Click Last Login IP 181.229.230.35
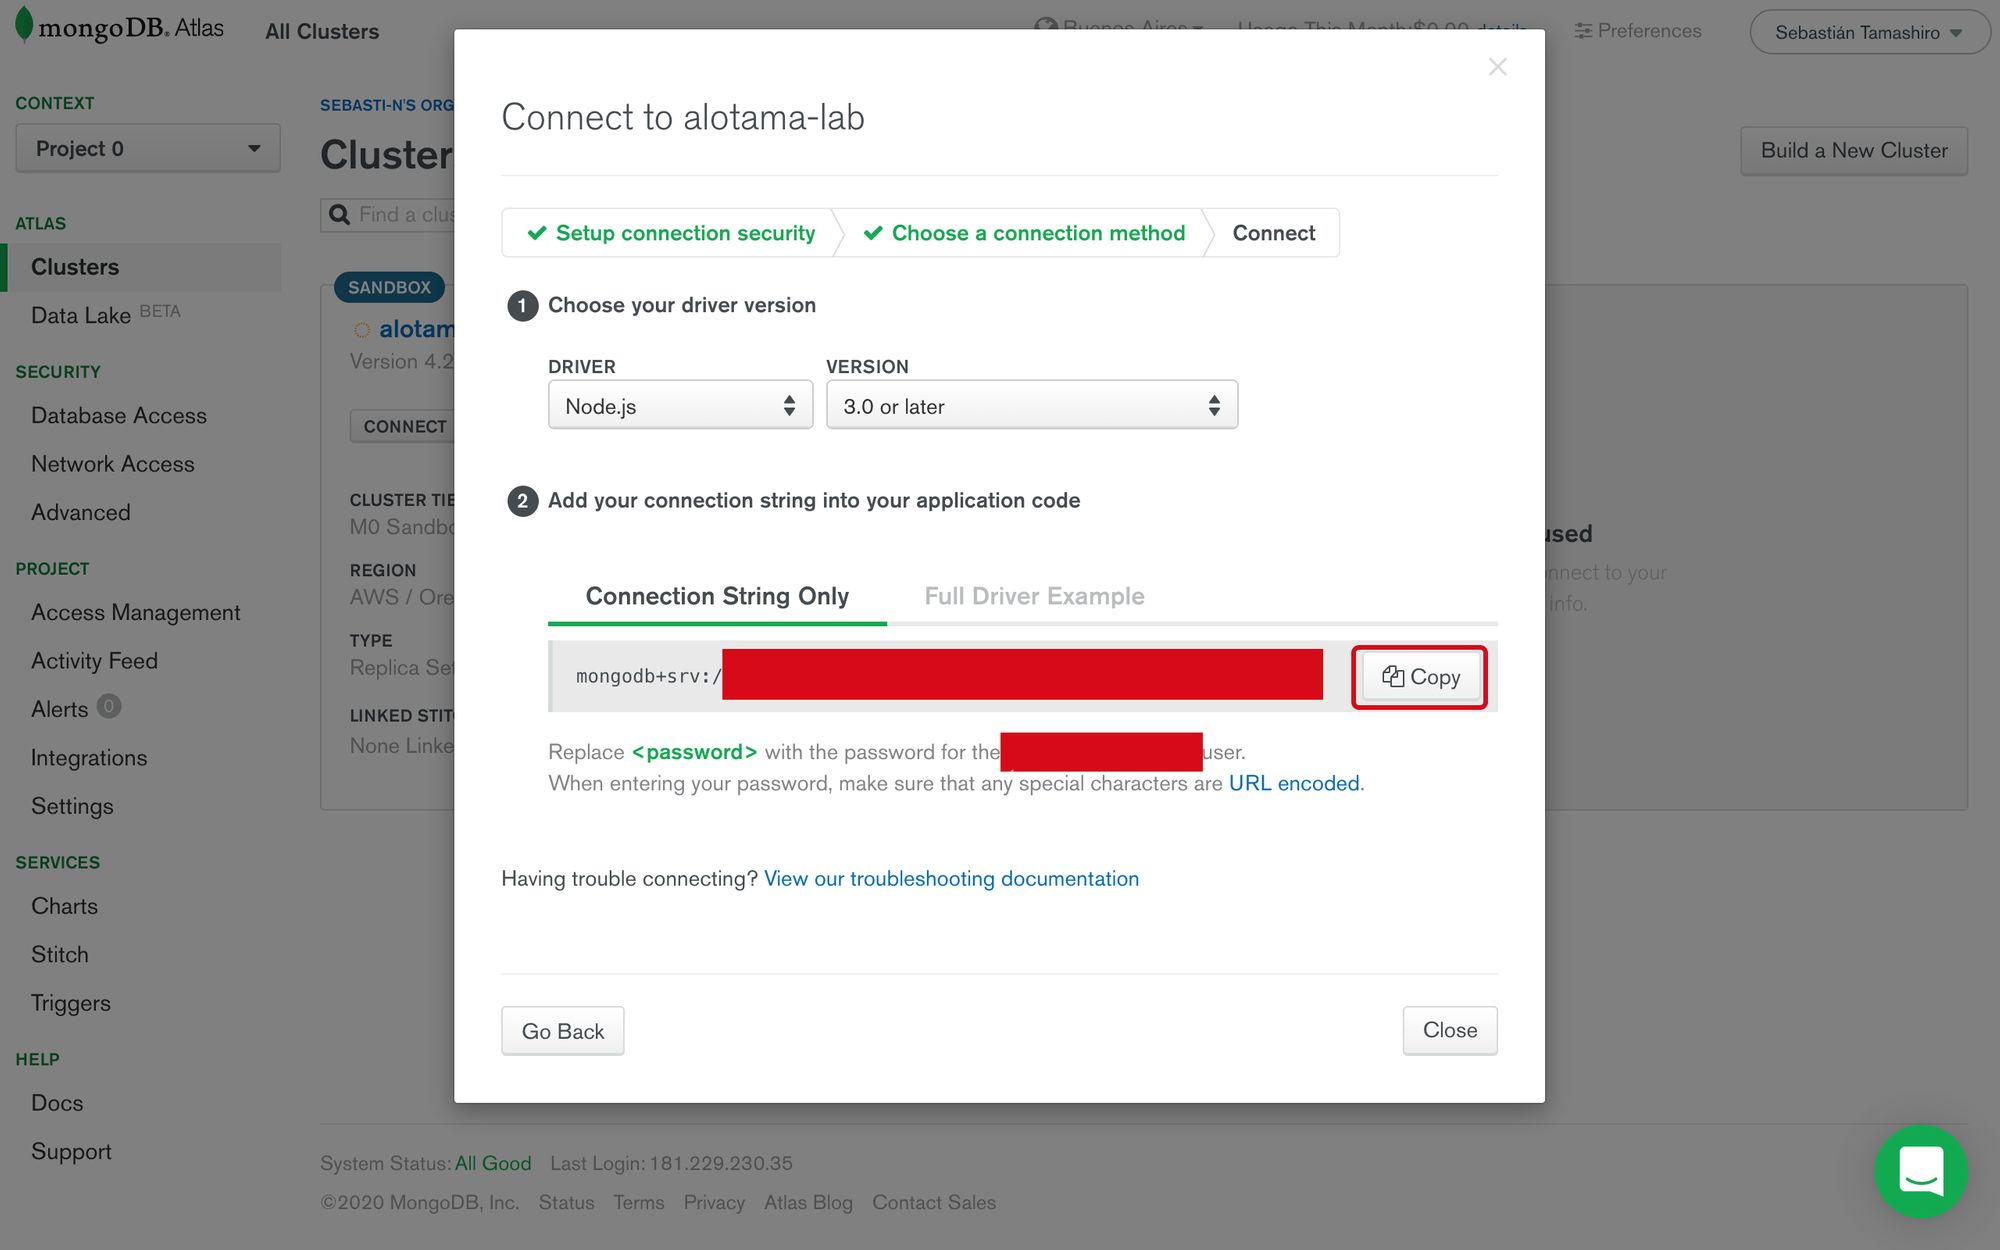This screenshot has width=2000, height=1250. [721, 1163]
